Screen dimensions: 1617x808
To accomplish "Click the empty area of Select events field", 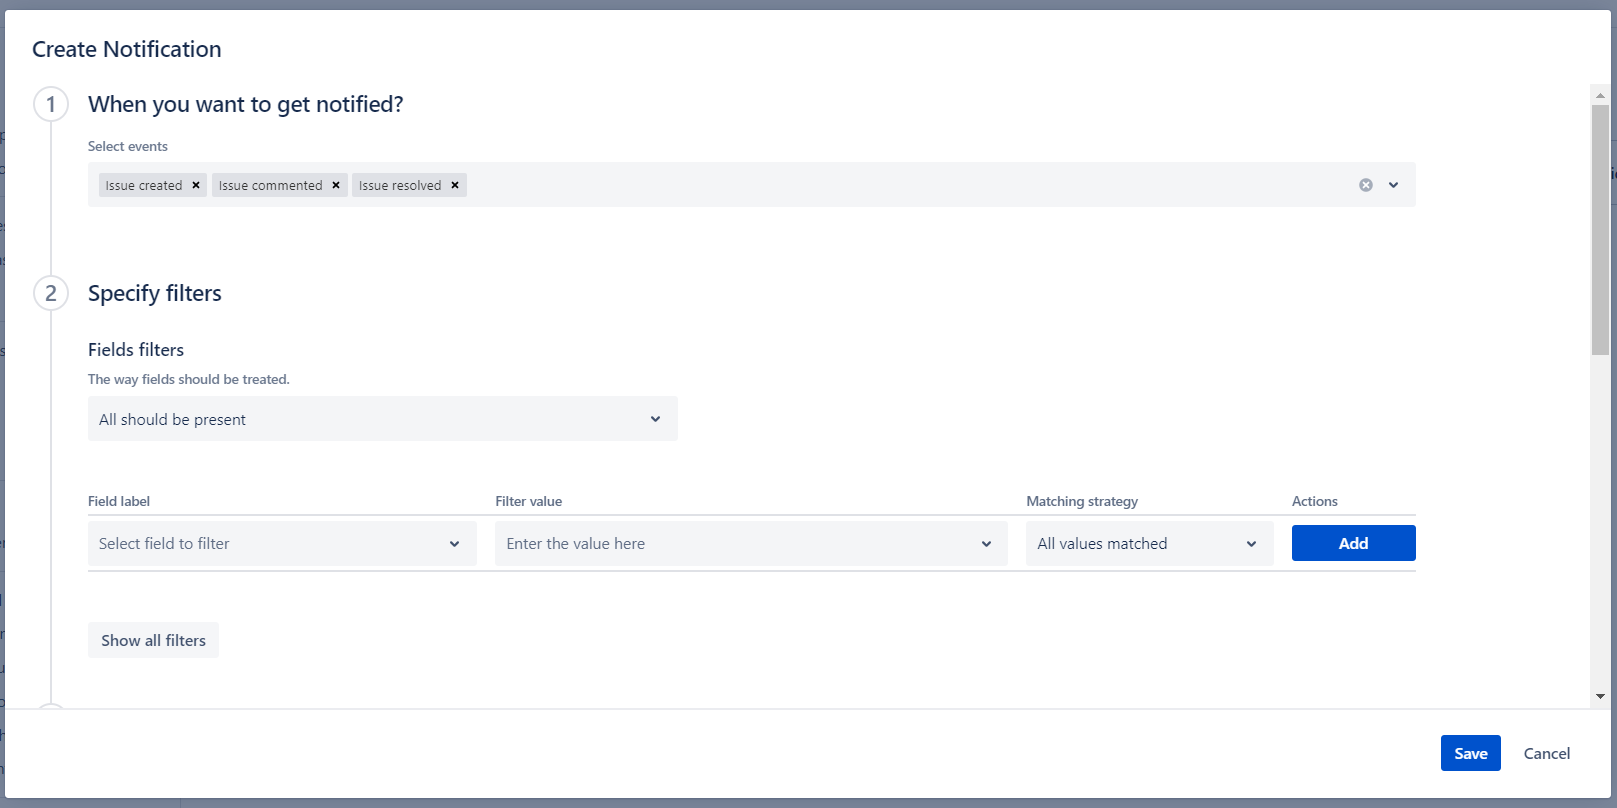I will tap(900, 185).
